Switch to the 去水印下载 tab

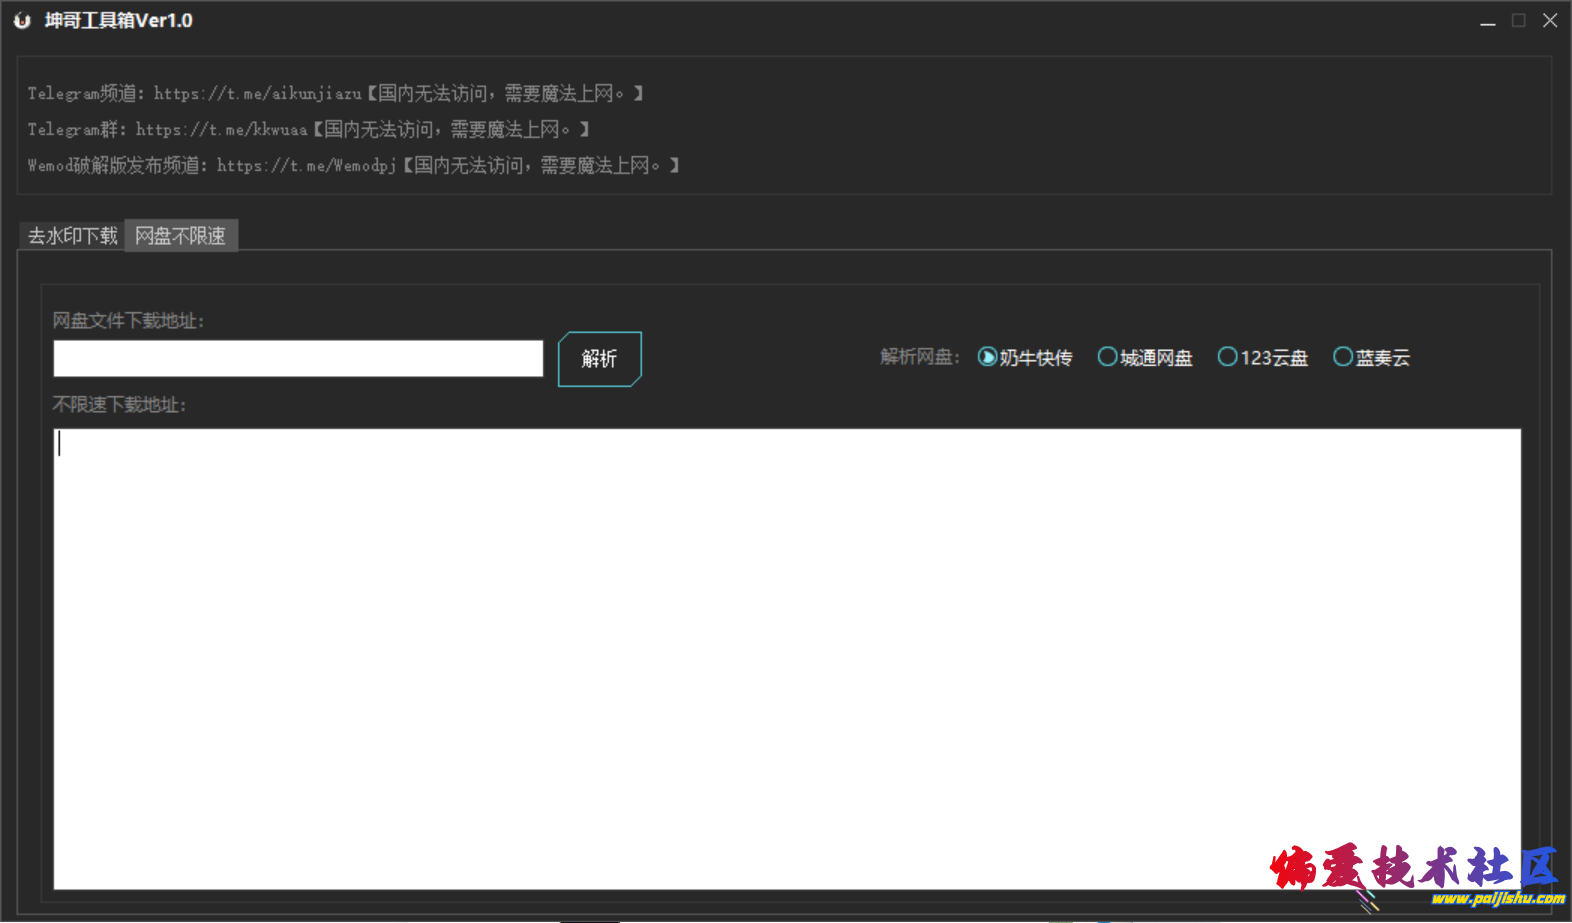[72, 236]
